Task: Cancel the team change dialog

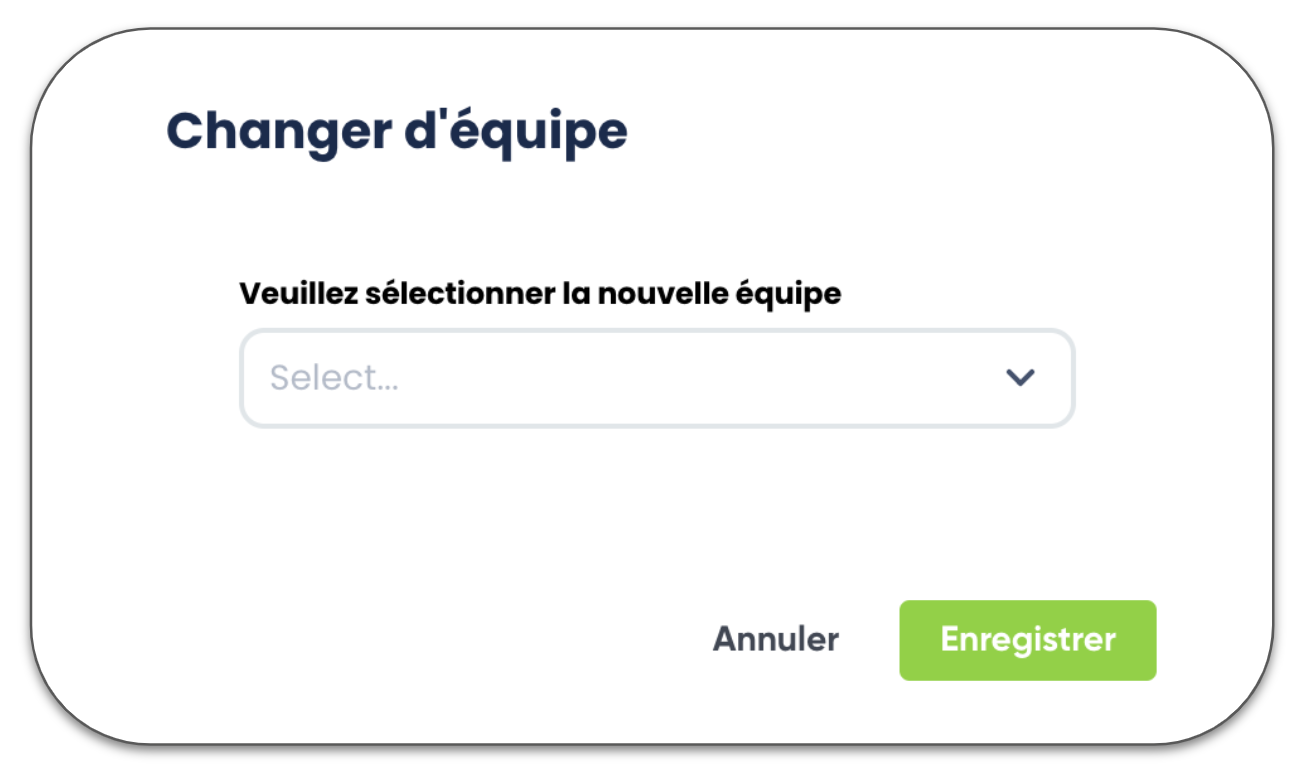Action: point(775,640)
